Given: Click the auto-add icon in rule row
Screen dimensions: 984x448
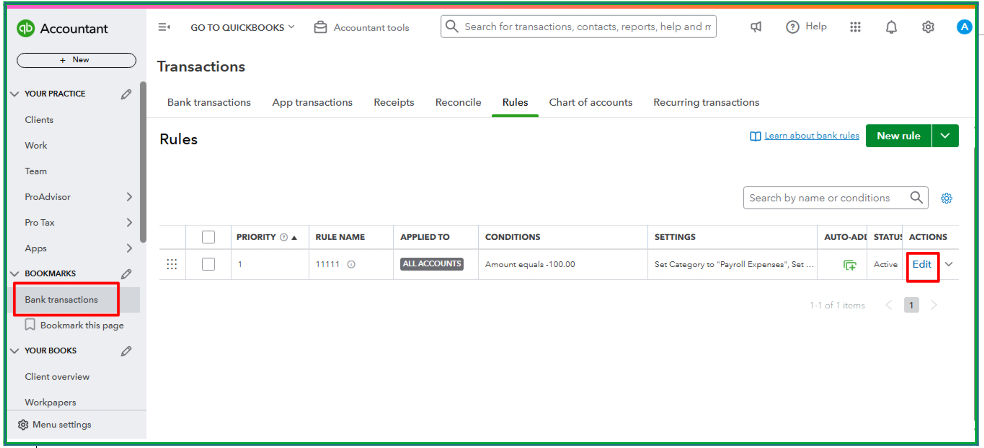Looking at the screenshot, I should pos(850,265).
